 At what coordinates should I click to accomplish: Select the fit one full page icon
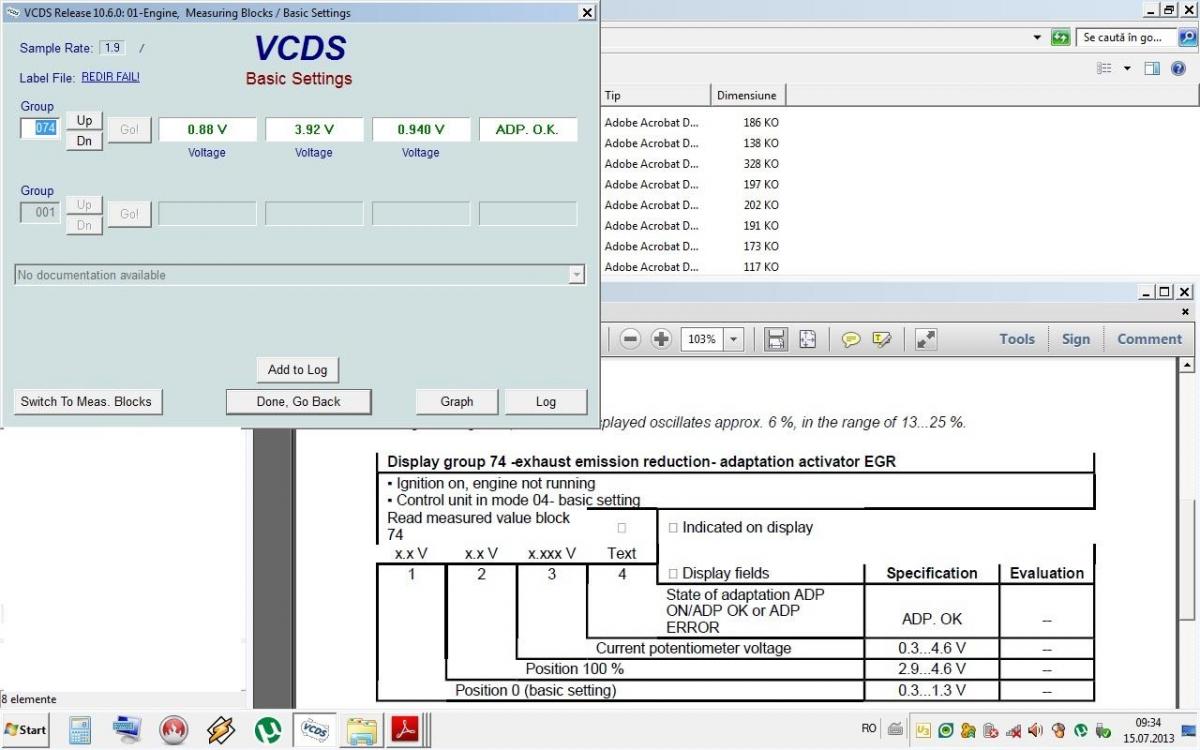click(807, 339)
